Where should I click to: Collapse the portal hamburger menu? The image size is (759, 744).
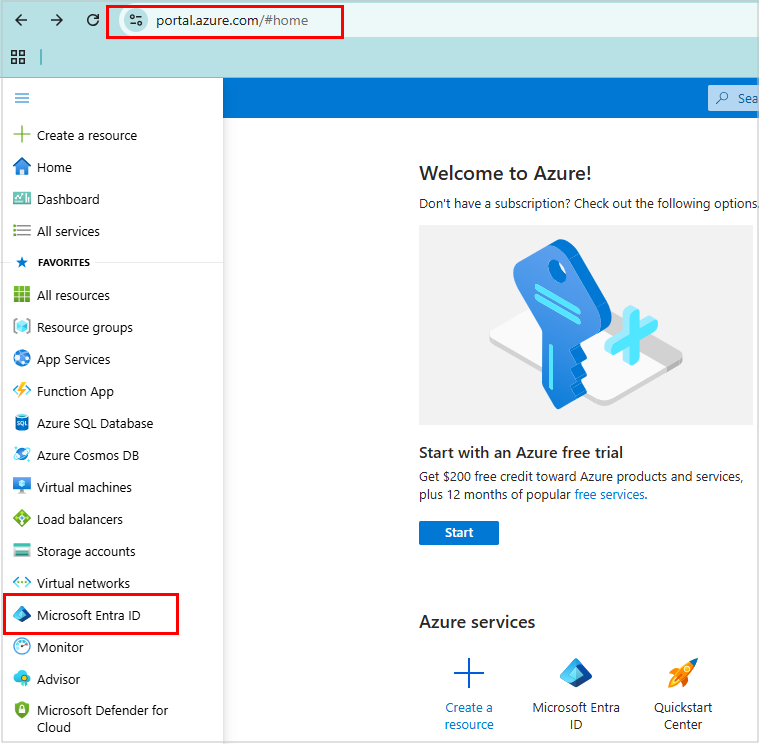[x=22, y=98]
